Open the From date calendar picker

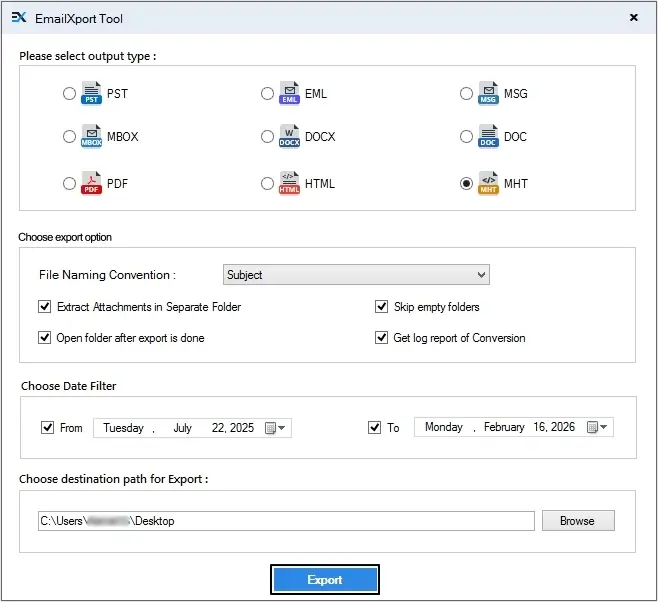coord(276,428)
